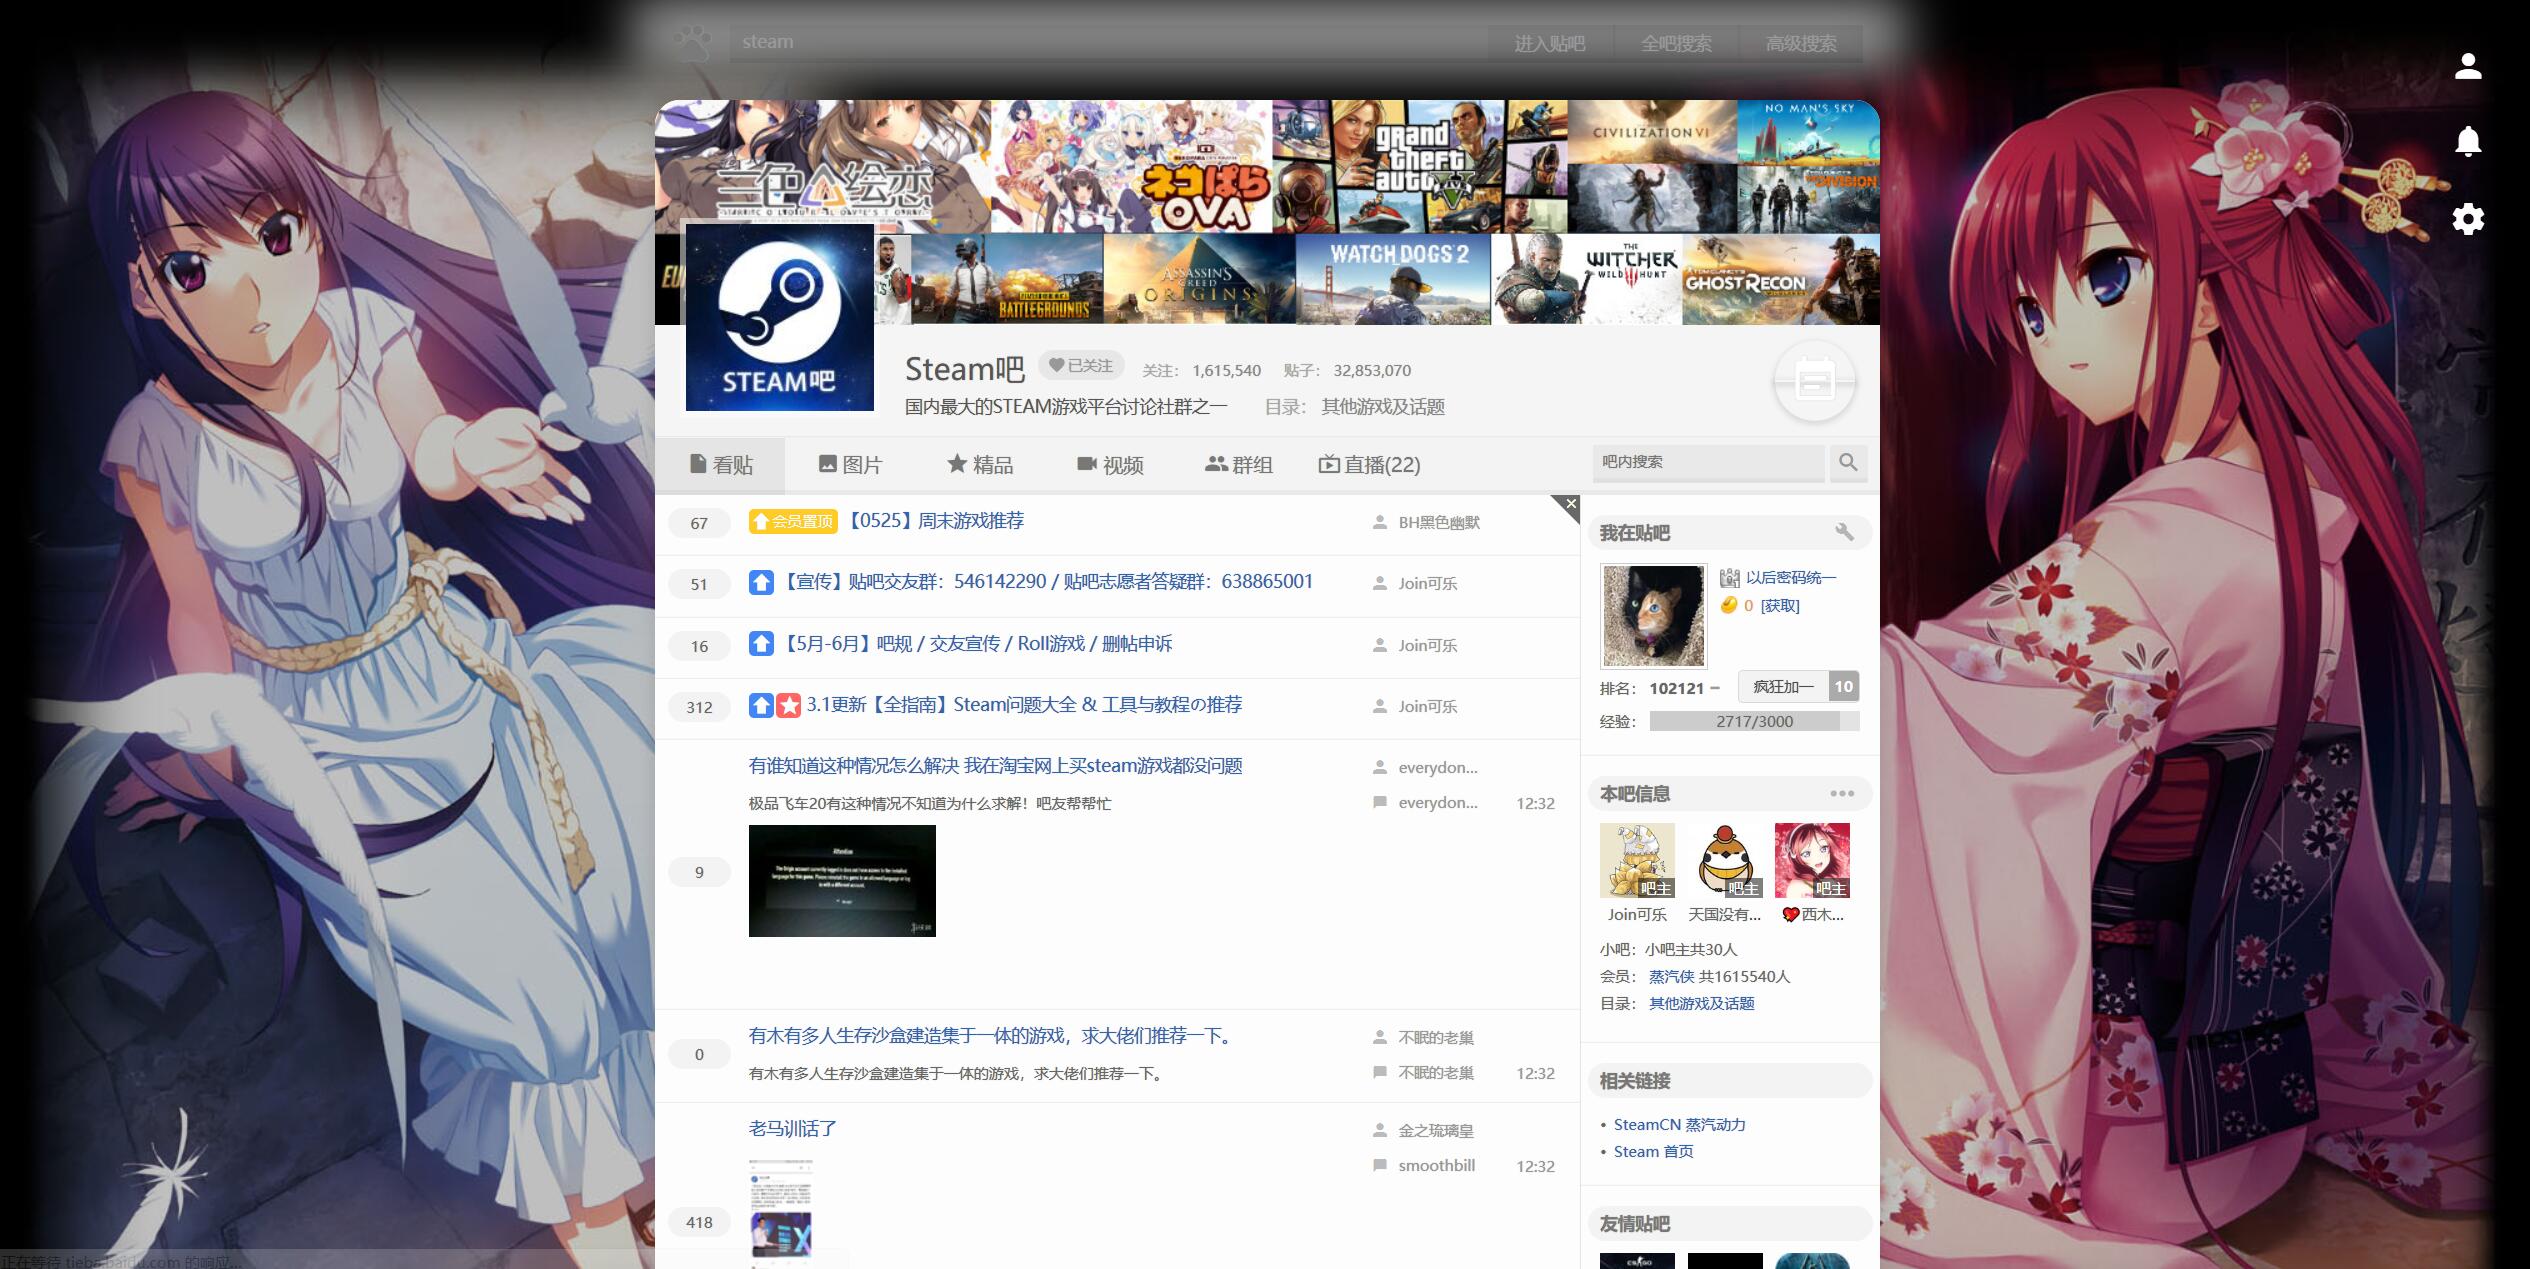
Task: Open settings gear icon
Action: tap(2468, 219)
